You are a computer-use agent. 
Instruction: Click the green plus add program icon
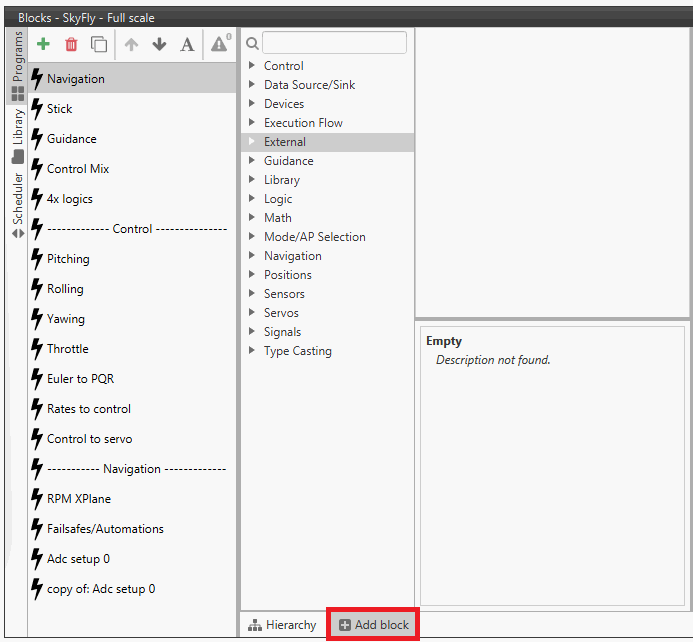click(x=43, y=44)
